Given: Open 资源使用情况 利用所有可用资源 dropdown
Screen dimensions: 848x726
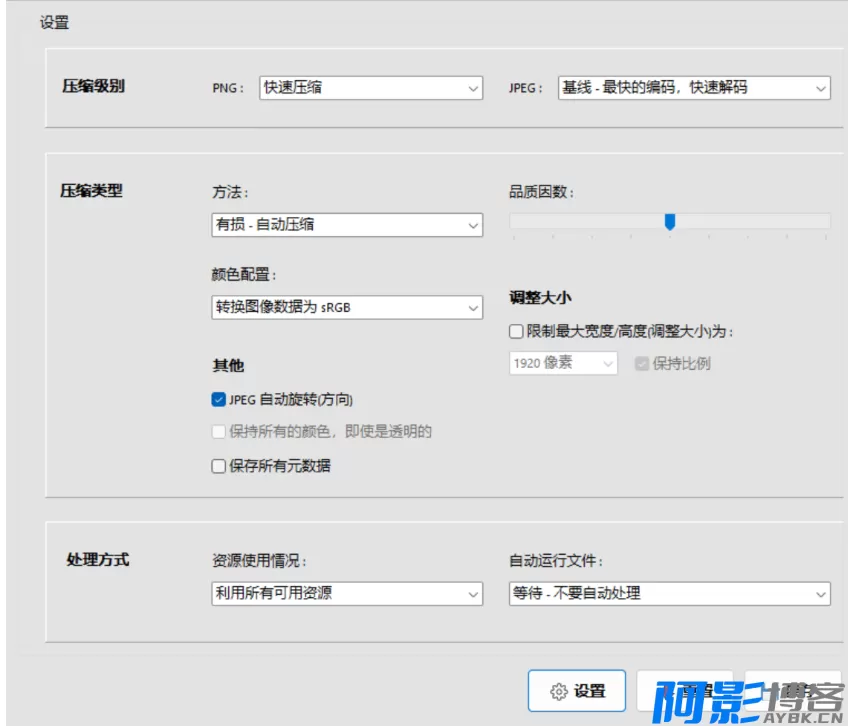Looking at the screenshot, I should click(347, 593).
